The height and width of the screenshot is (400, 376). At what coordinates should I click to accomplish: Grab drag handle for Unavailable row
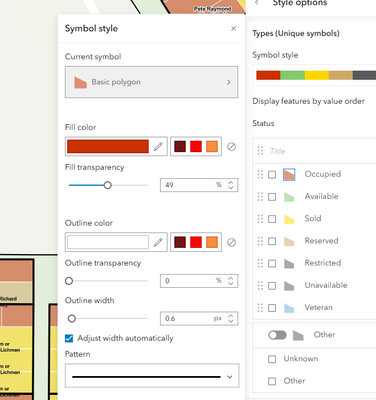[260, 285]
